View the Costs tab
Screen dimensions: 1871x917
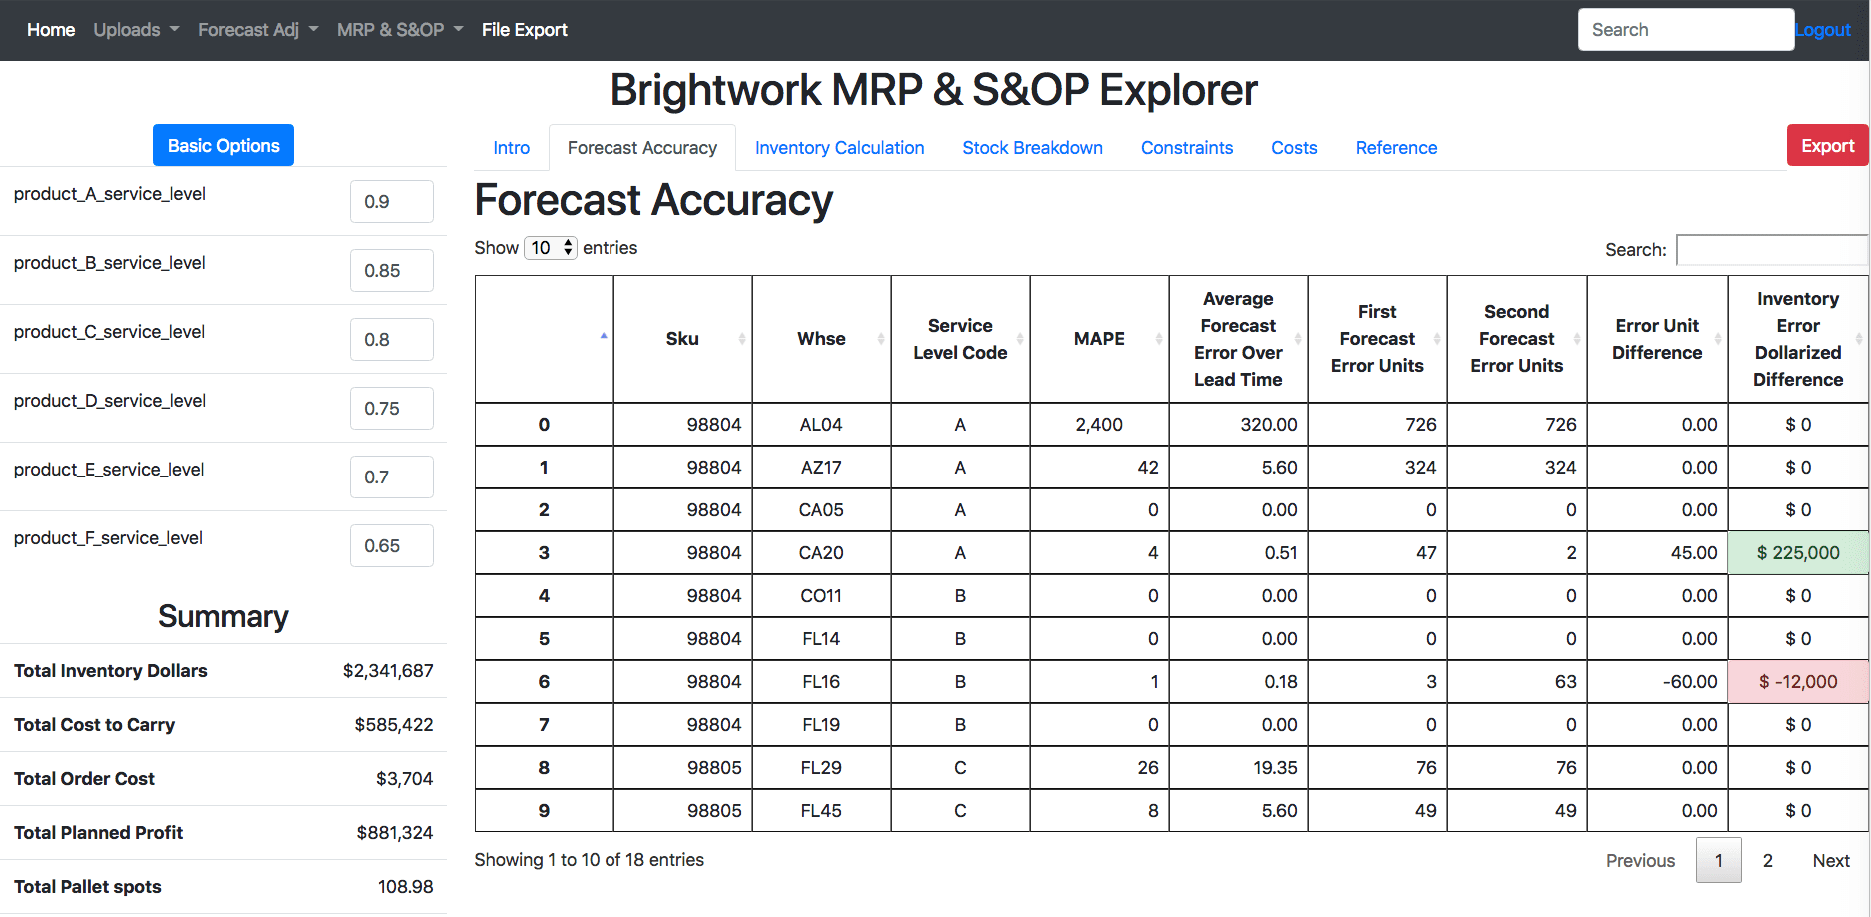click(x=1294, y=148)
